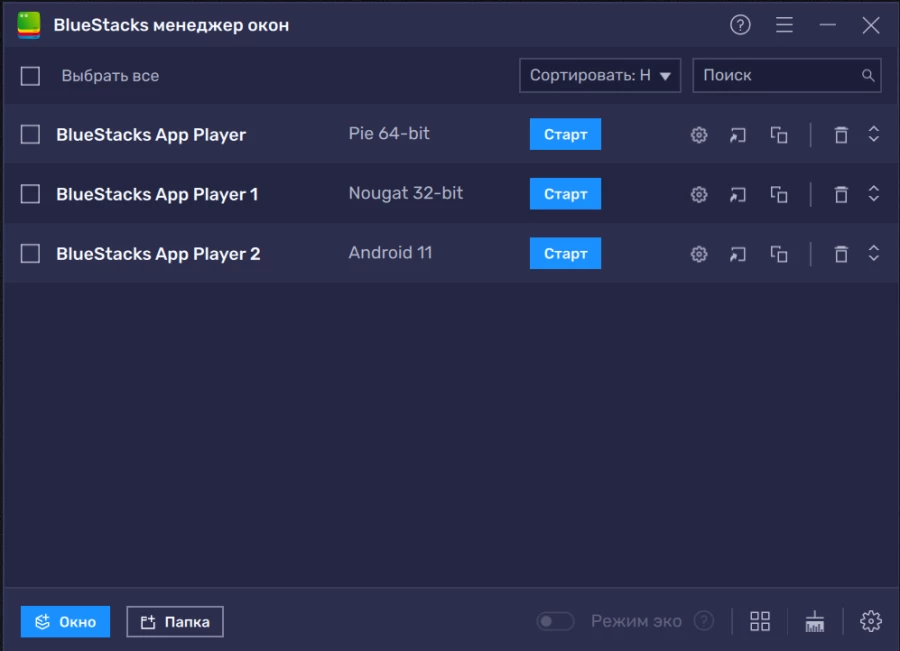The image size is (900, 651).
Task: Click the Поиск search field
Action: click(787, 75)
